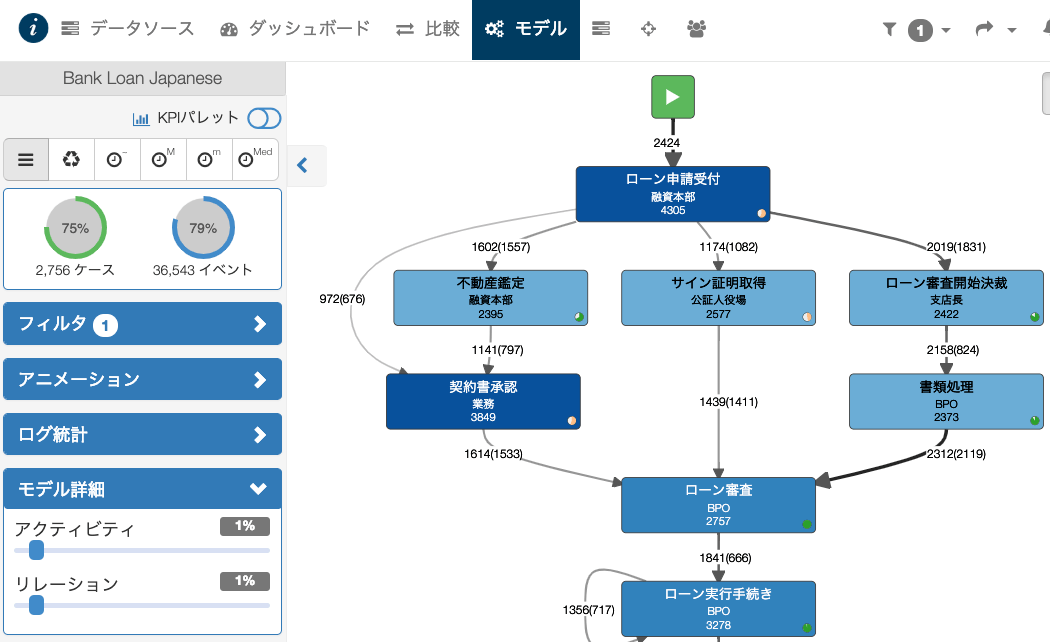Click the edge label 1602(1557)
Viewport: 1050px width, 642px height.
point(501,247)
